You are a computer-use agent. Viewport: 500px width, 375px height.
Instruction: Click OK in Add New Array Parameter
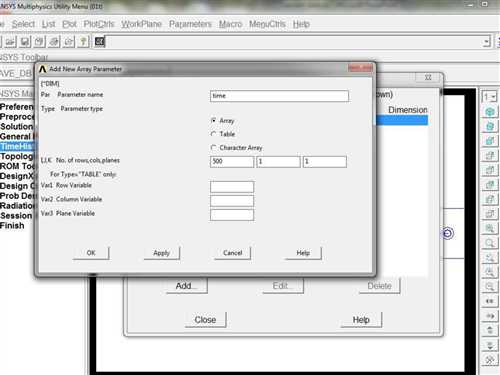click(91, 253)
